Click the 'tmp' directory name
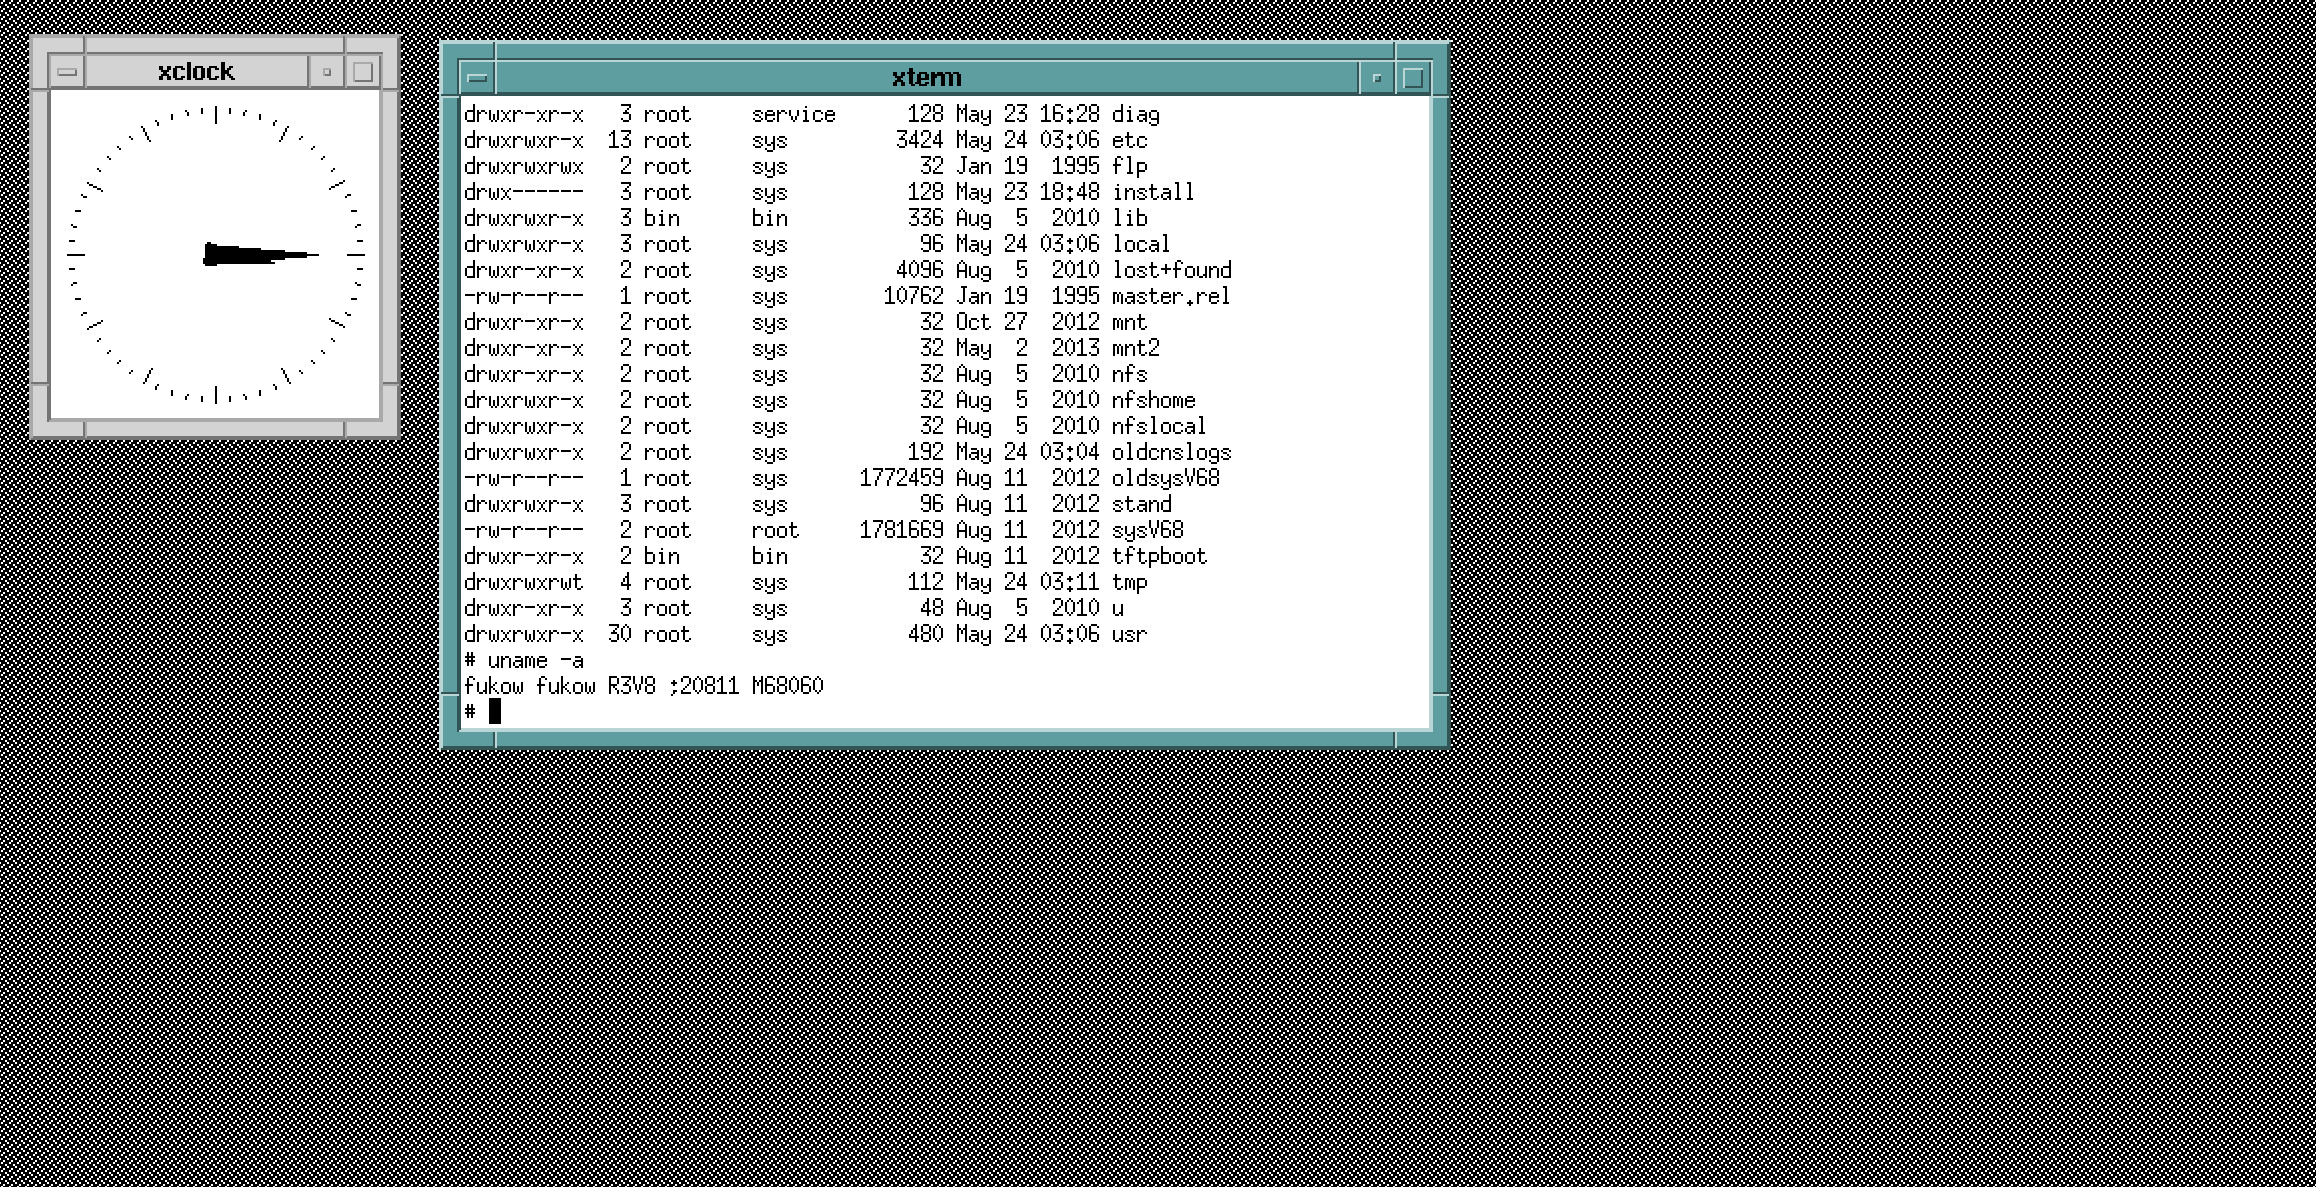Viewport: 2316px width, 1187px height. [x=1130, y=582]
